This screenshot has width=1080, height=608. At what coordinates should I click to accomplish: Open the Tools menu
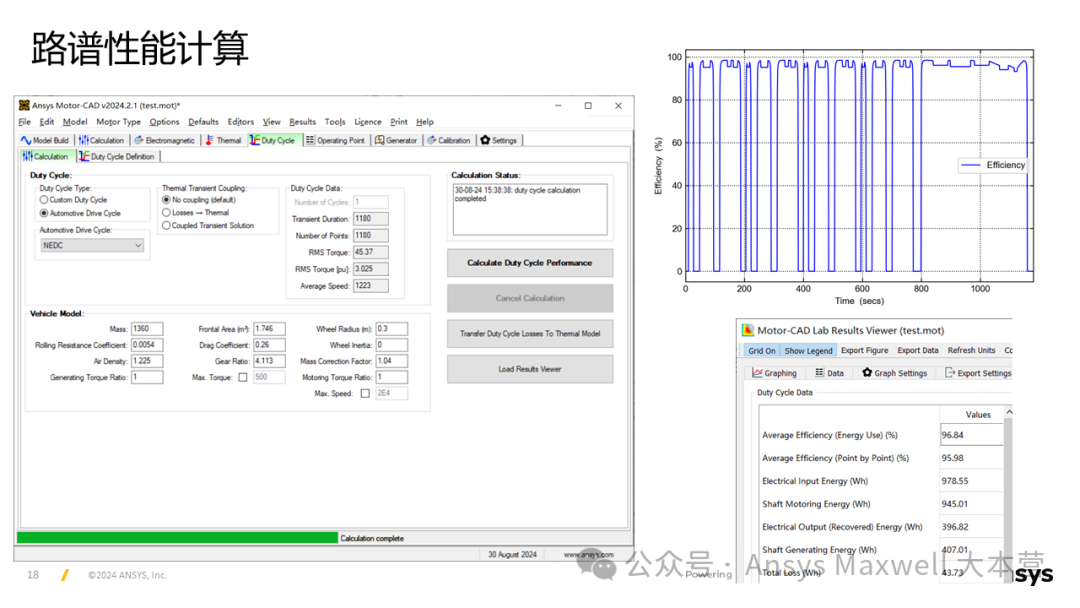(335, 122)
